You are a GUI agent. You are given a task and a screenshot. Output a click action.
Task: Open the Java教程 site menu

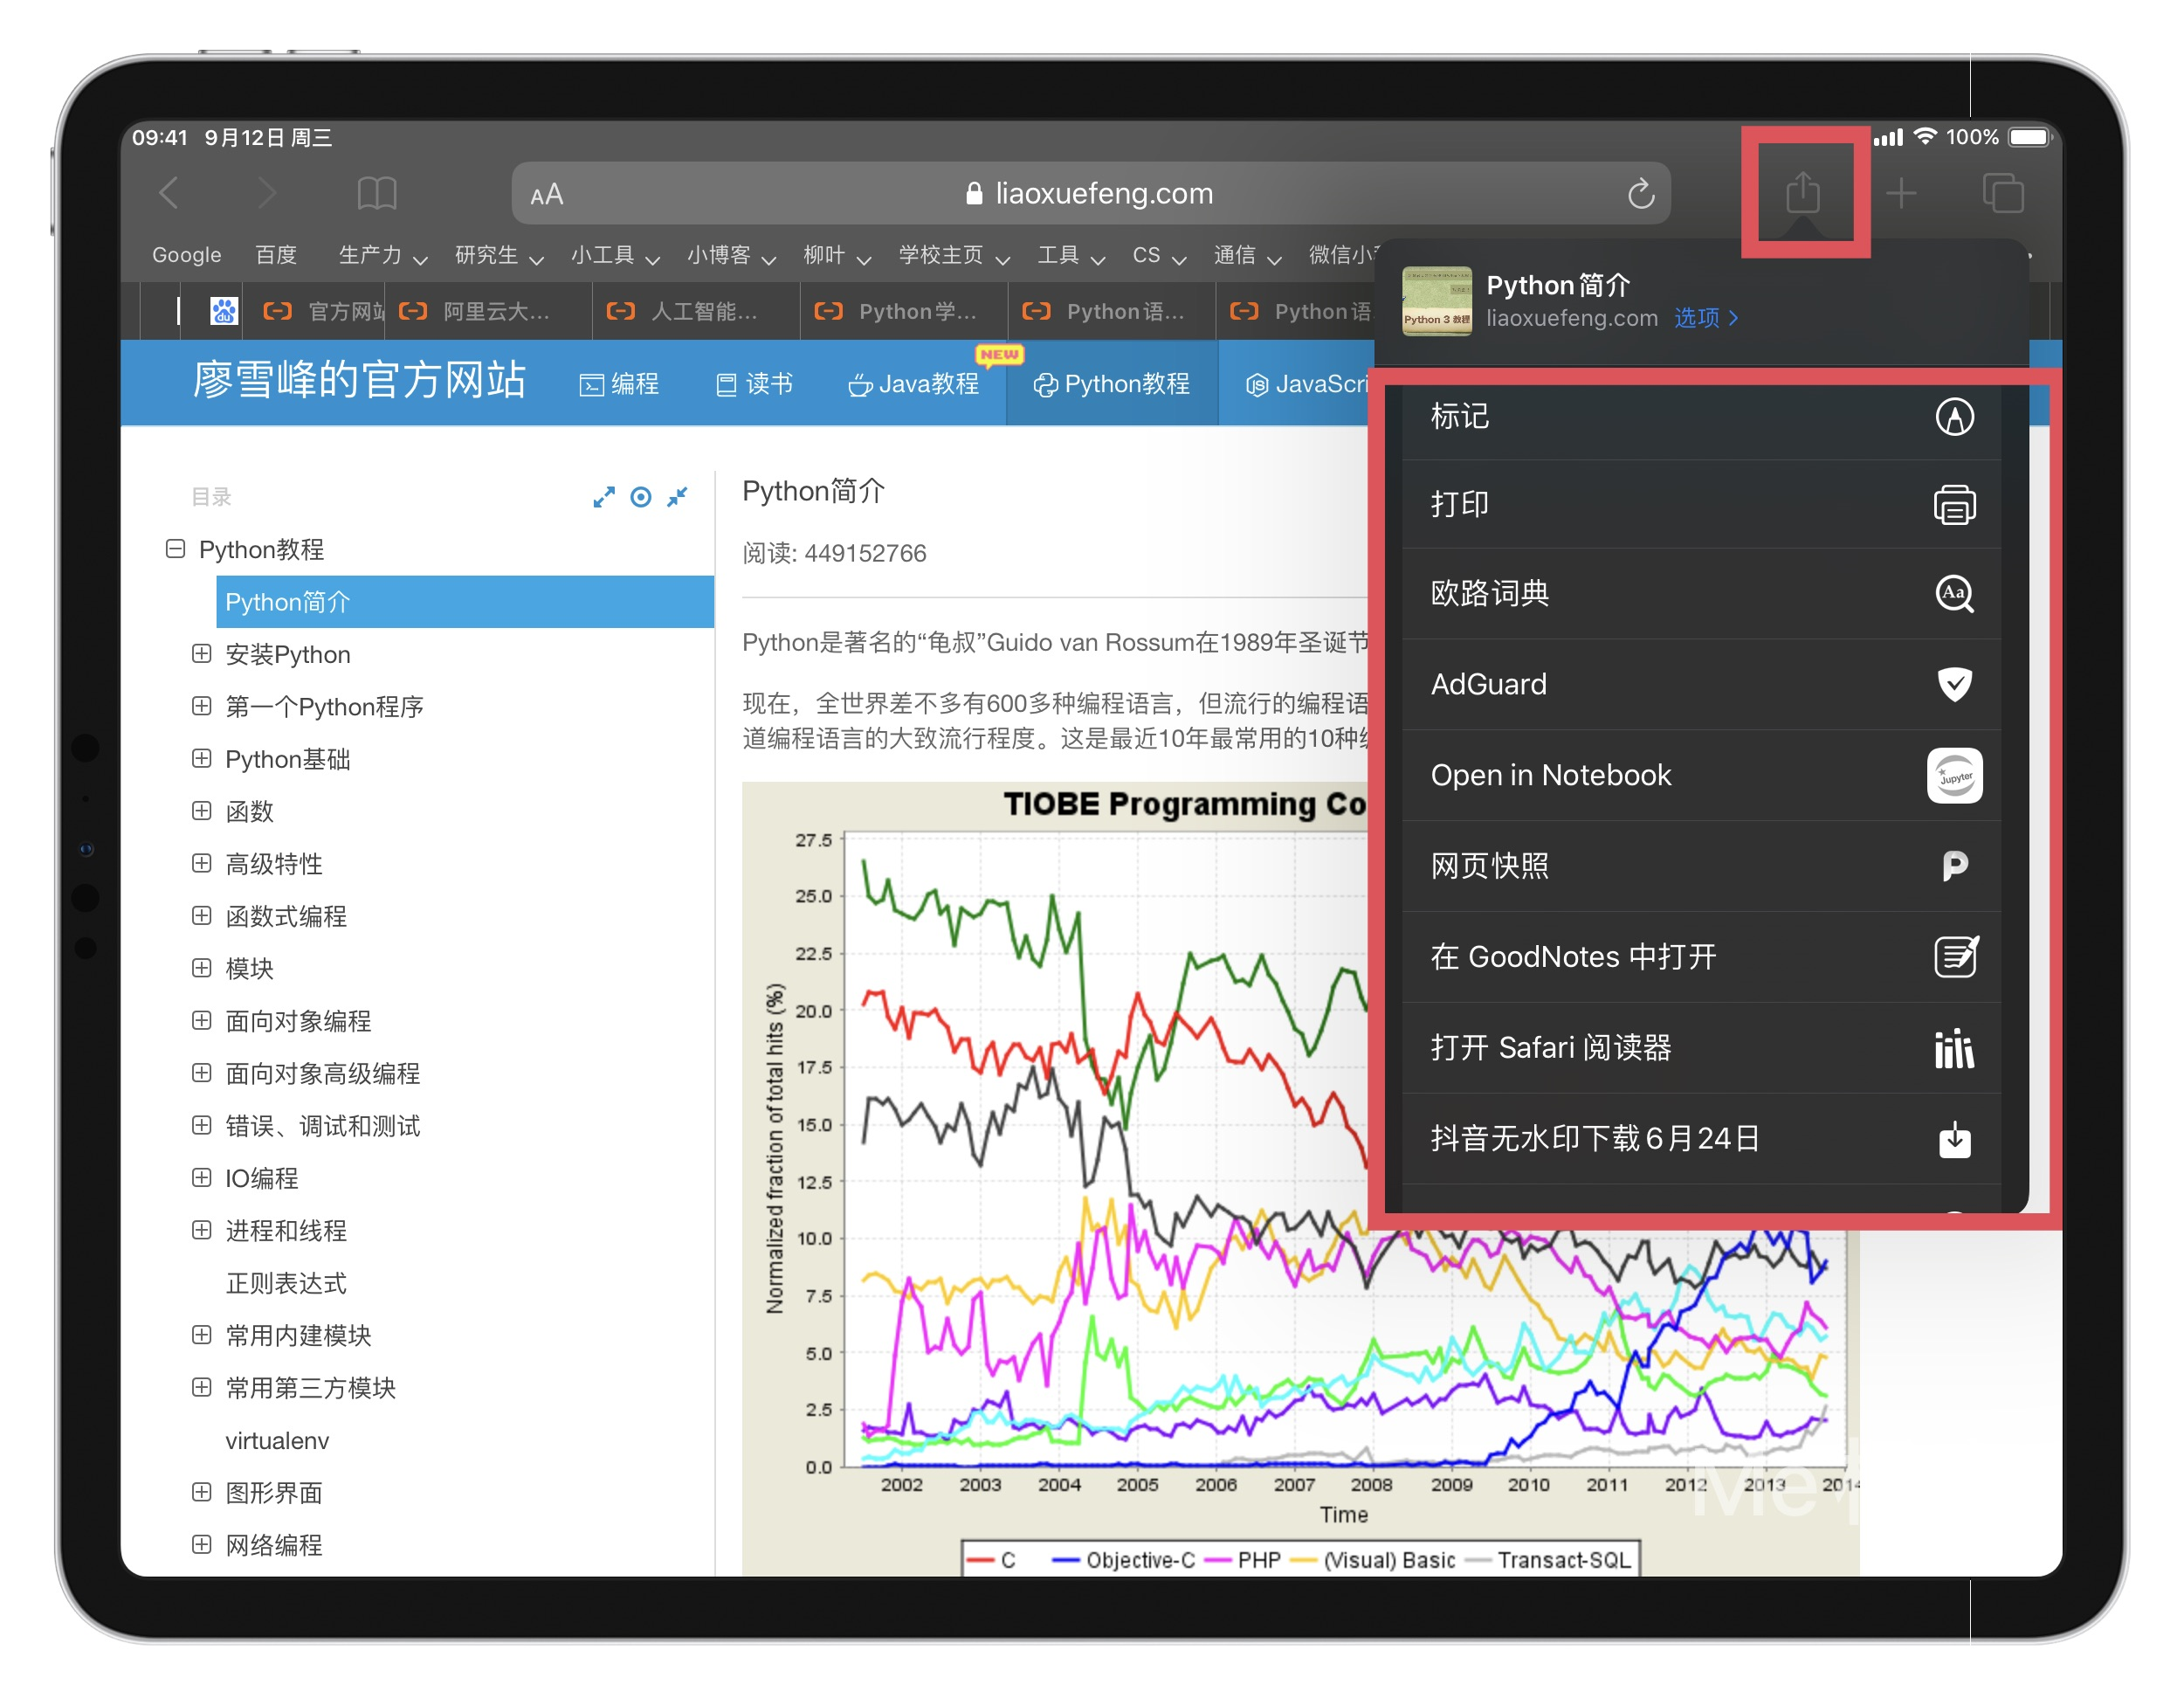point(913,384)
